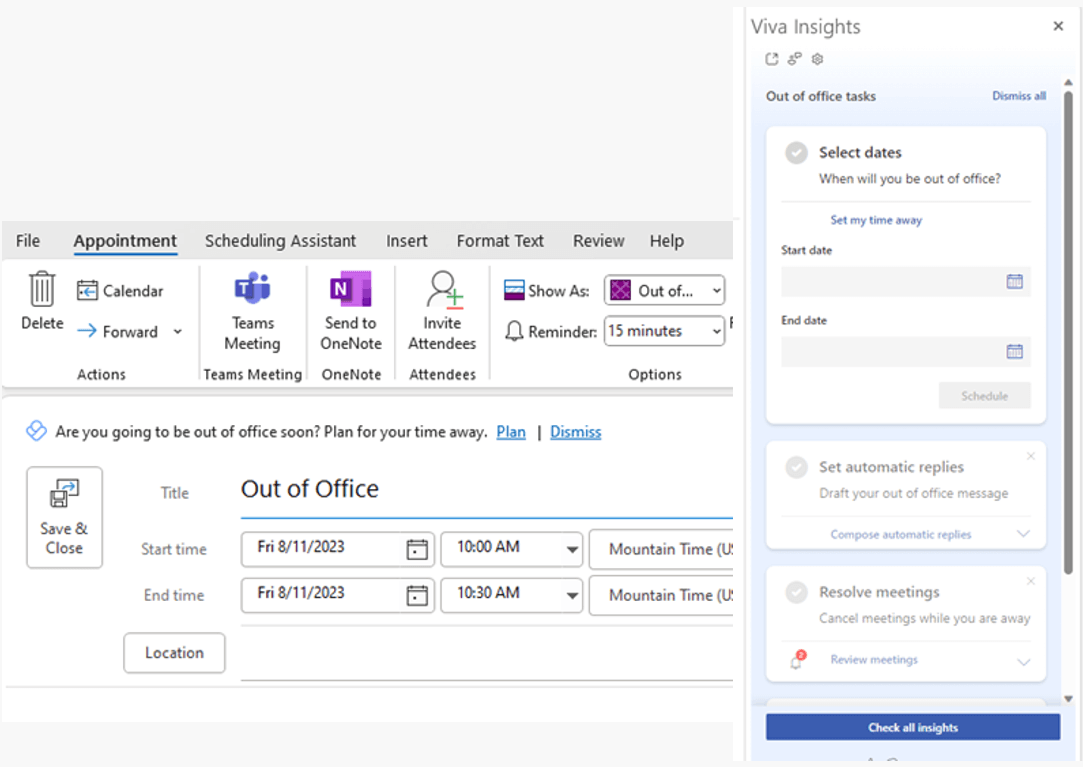
Task: Click the Viva Insights scrollbar down arrow
Action: pyautogui.click(x=1068, y=699)
